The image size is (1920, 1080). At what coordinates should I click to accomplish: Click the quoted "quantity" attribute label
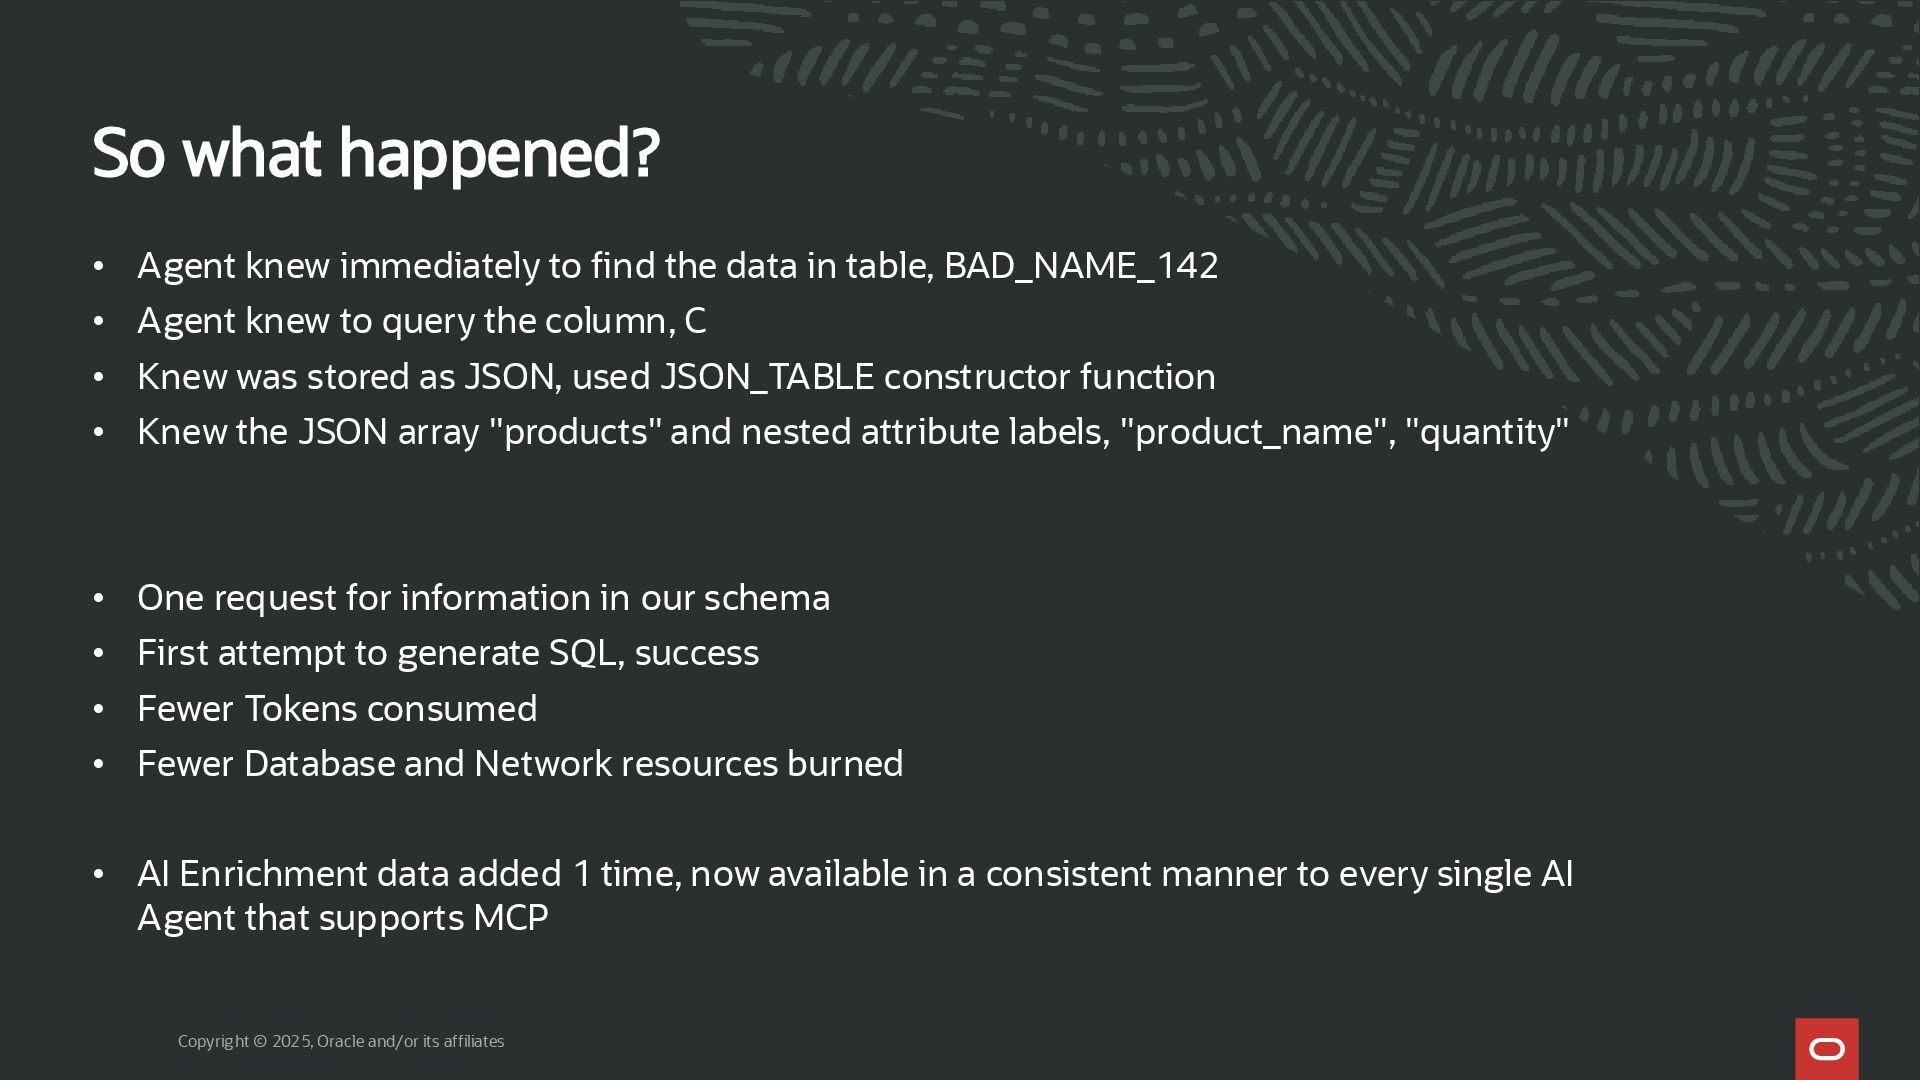[x=1487, y=432]
